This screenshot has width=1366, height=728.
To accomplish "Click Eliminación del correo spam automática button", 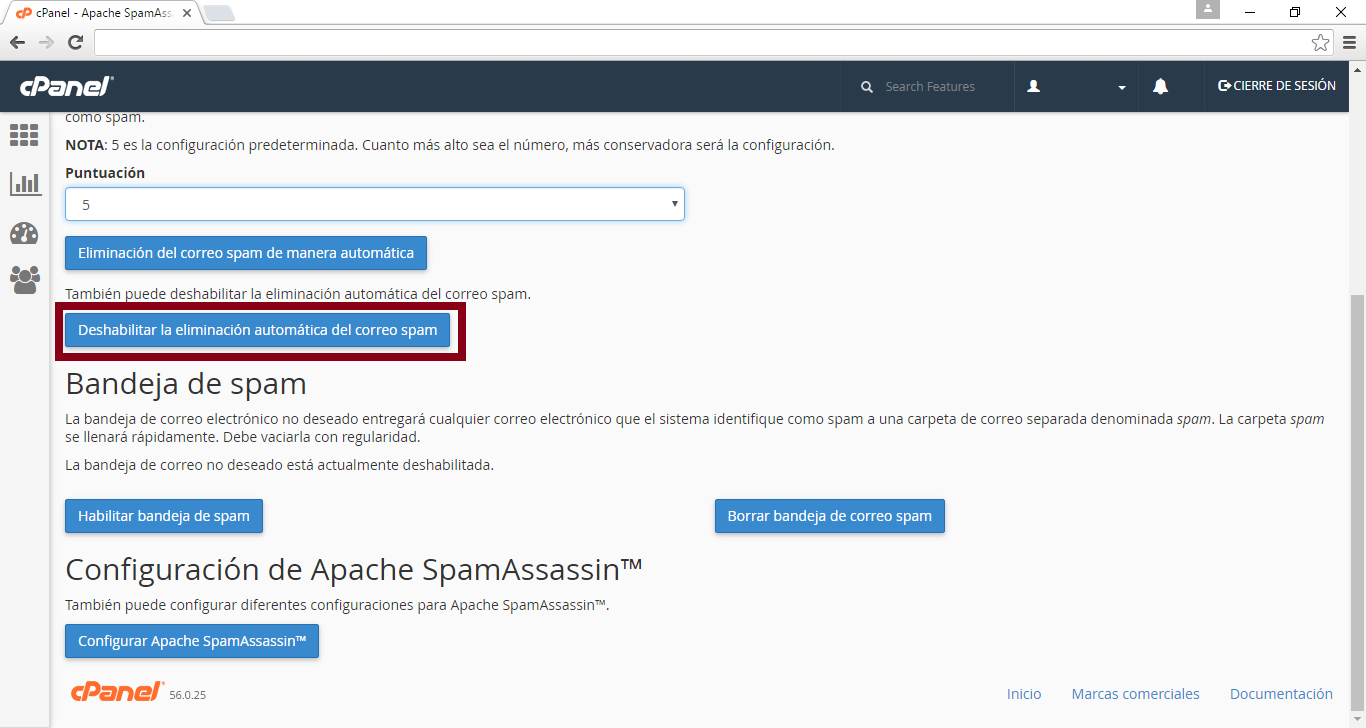I will point(246,253).
